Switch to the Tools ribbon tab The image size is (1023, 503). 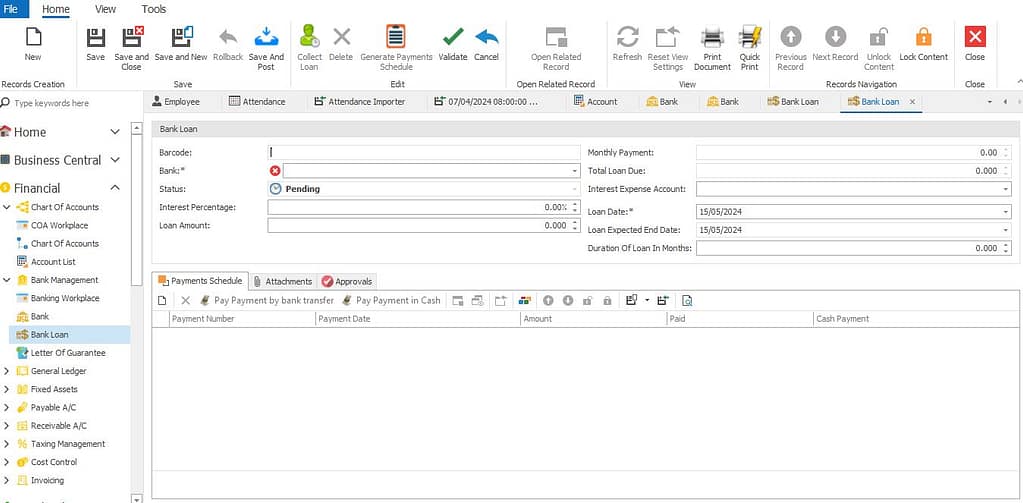click(153, 9)
